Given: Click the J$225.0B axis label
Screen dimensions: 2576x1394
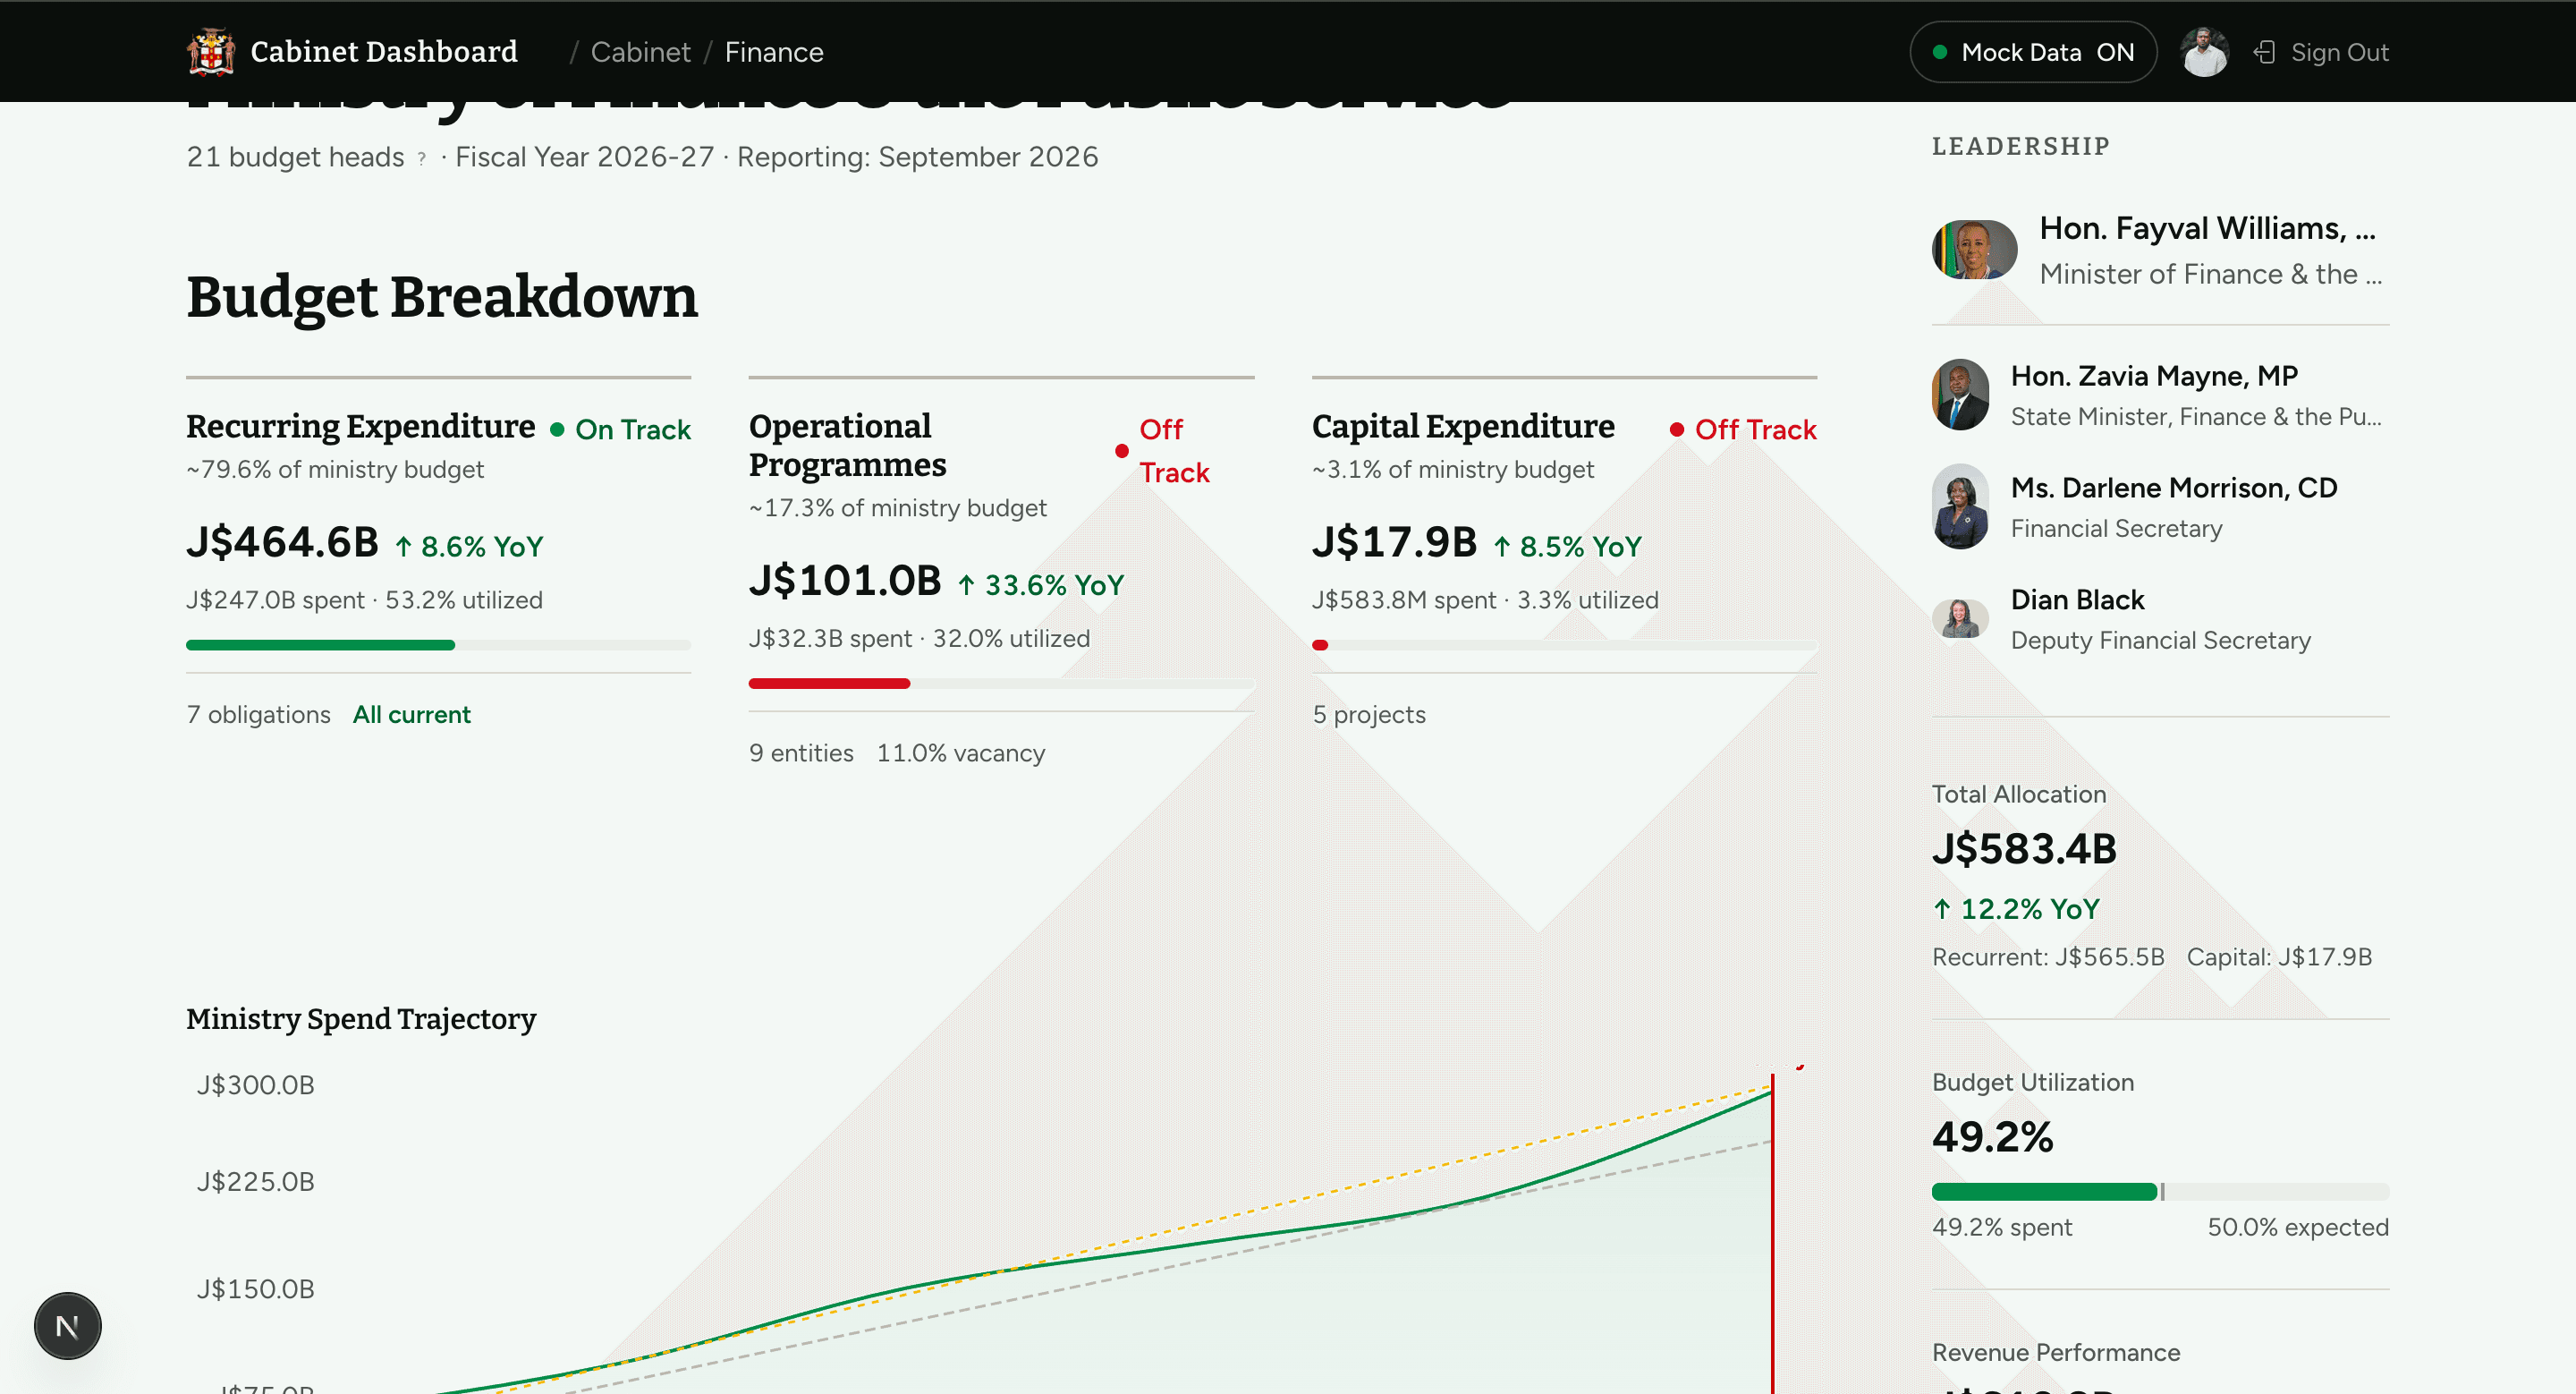Looking at the screenshot, I should click(256, 1182).
